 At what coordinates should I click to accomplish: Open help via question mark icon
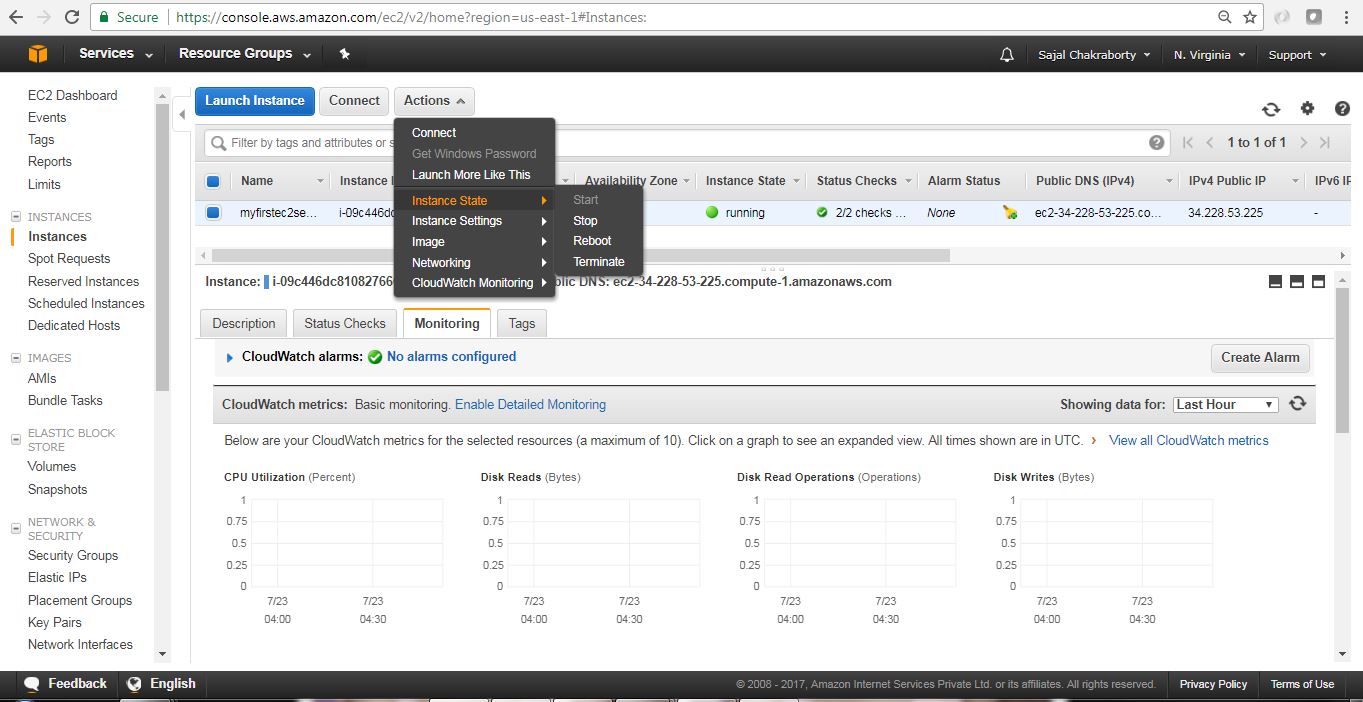(x=1341, y=109)
